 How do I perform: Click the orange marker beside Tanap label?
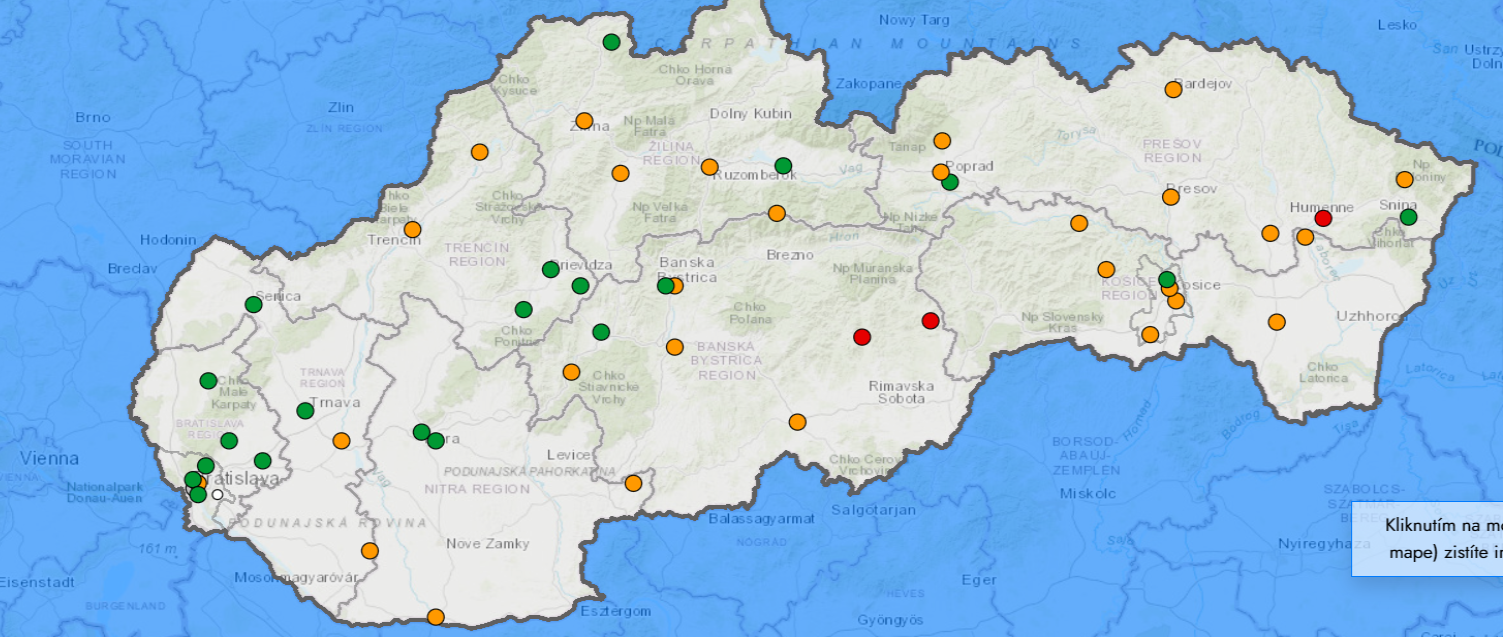(942, 141)
